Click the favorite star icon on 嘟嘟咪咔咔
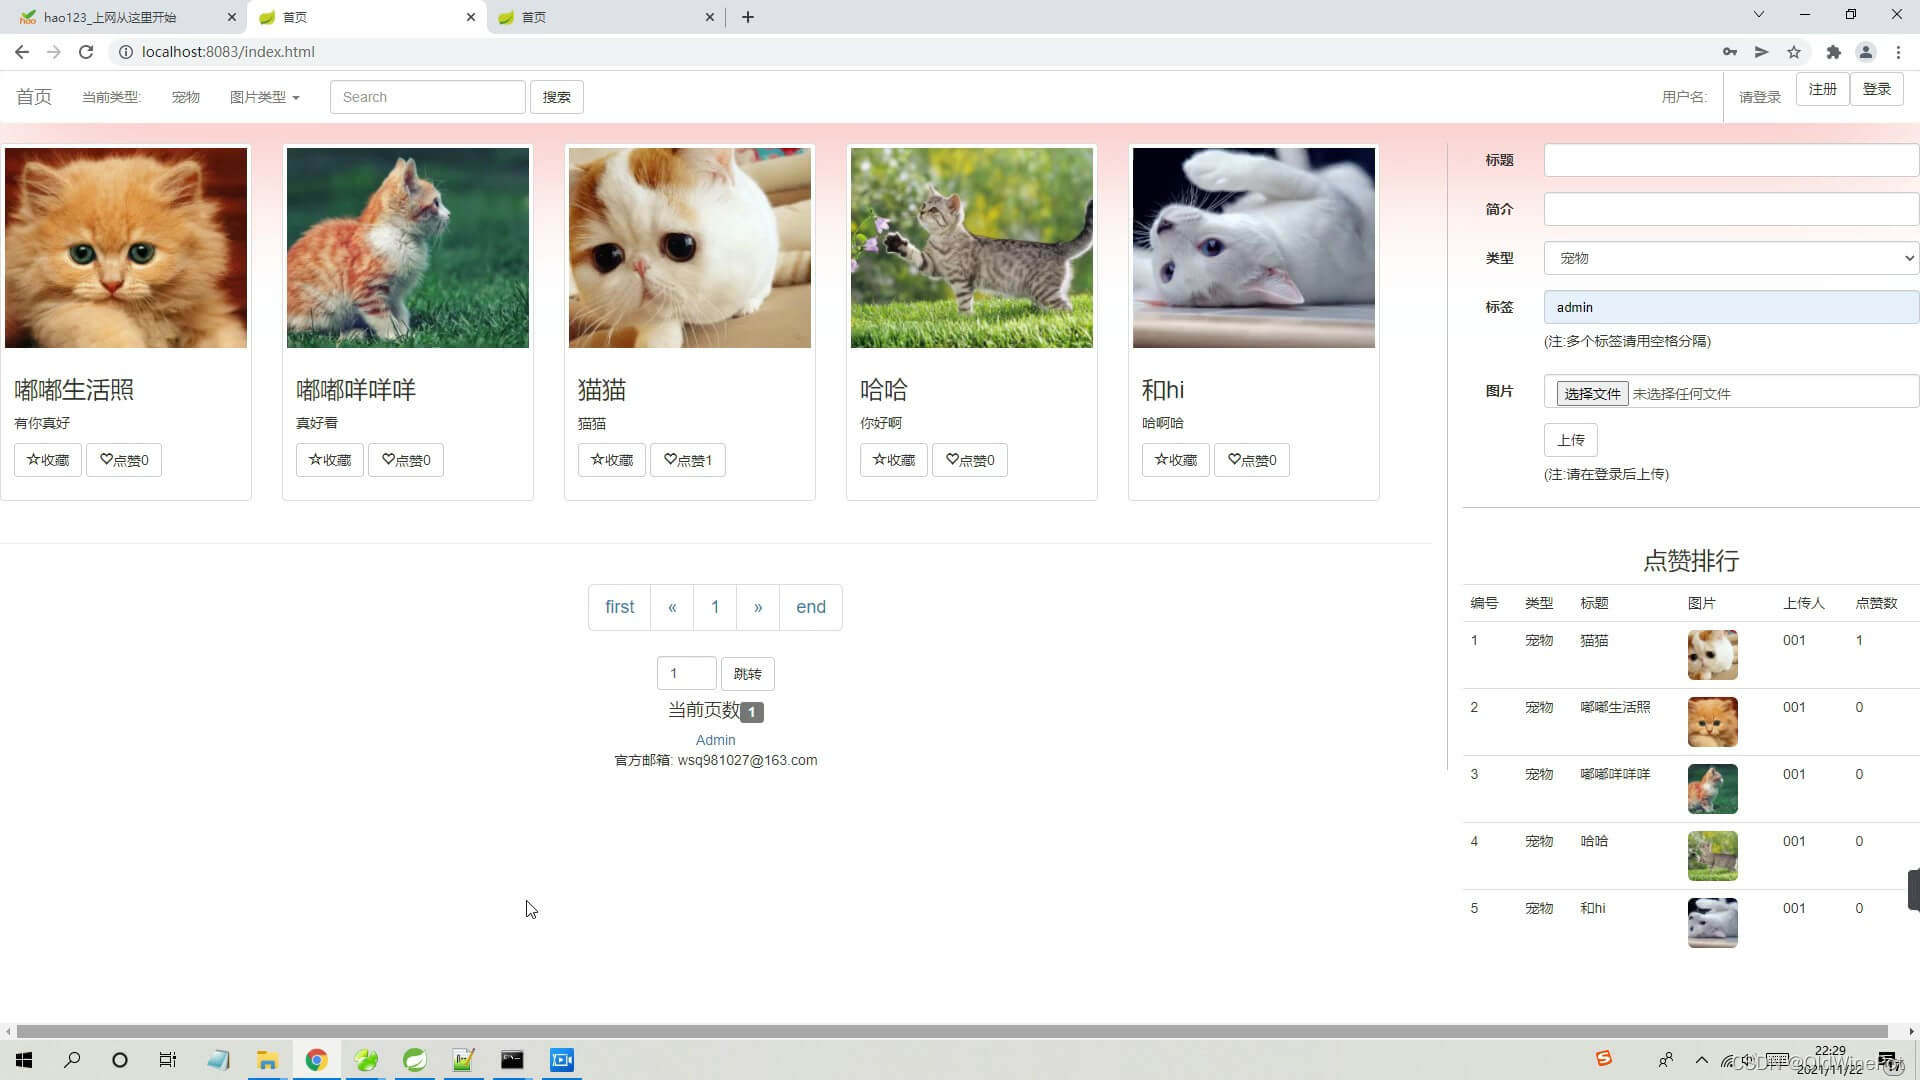The width and height of the screenshot is (1920, 1080). point(313,459)
